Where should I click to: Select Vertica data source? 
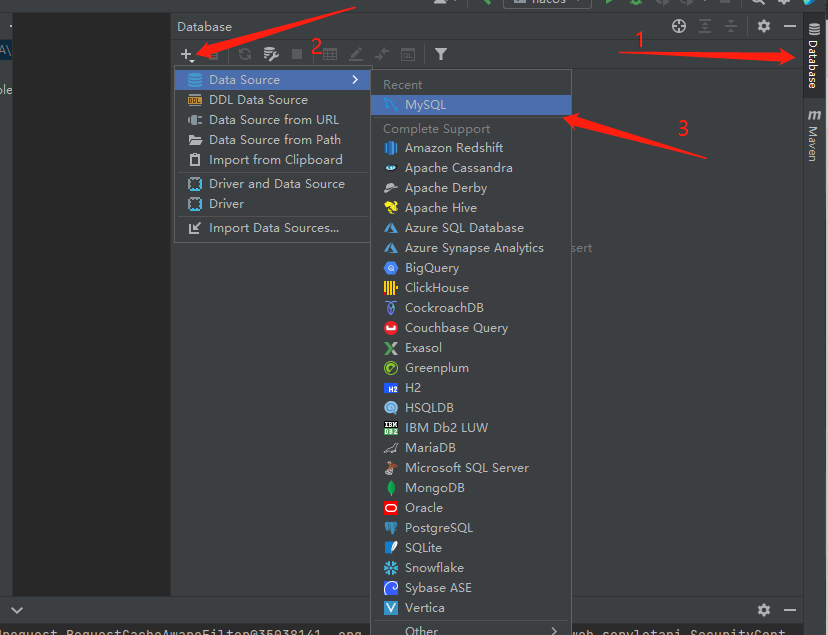[x=471, y=608]
